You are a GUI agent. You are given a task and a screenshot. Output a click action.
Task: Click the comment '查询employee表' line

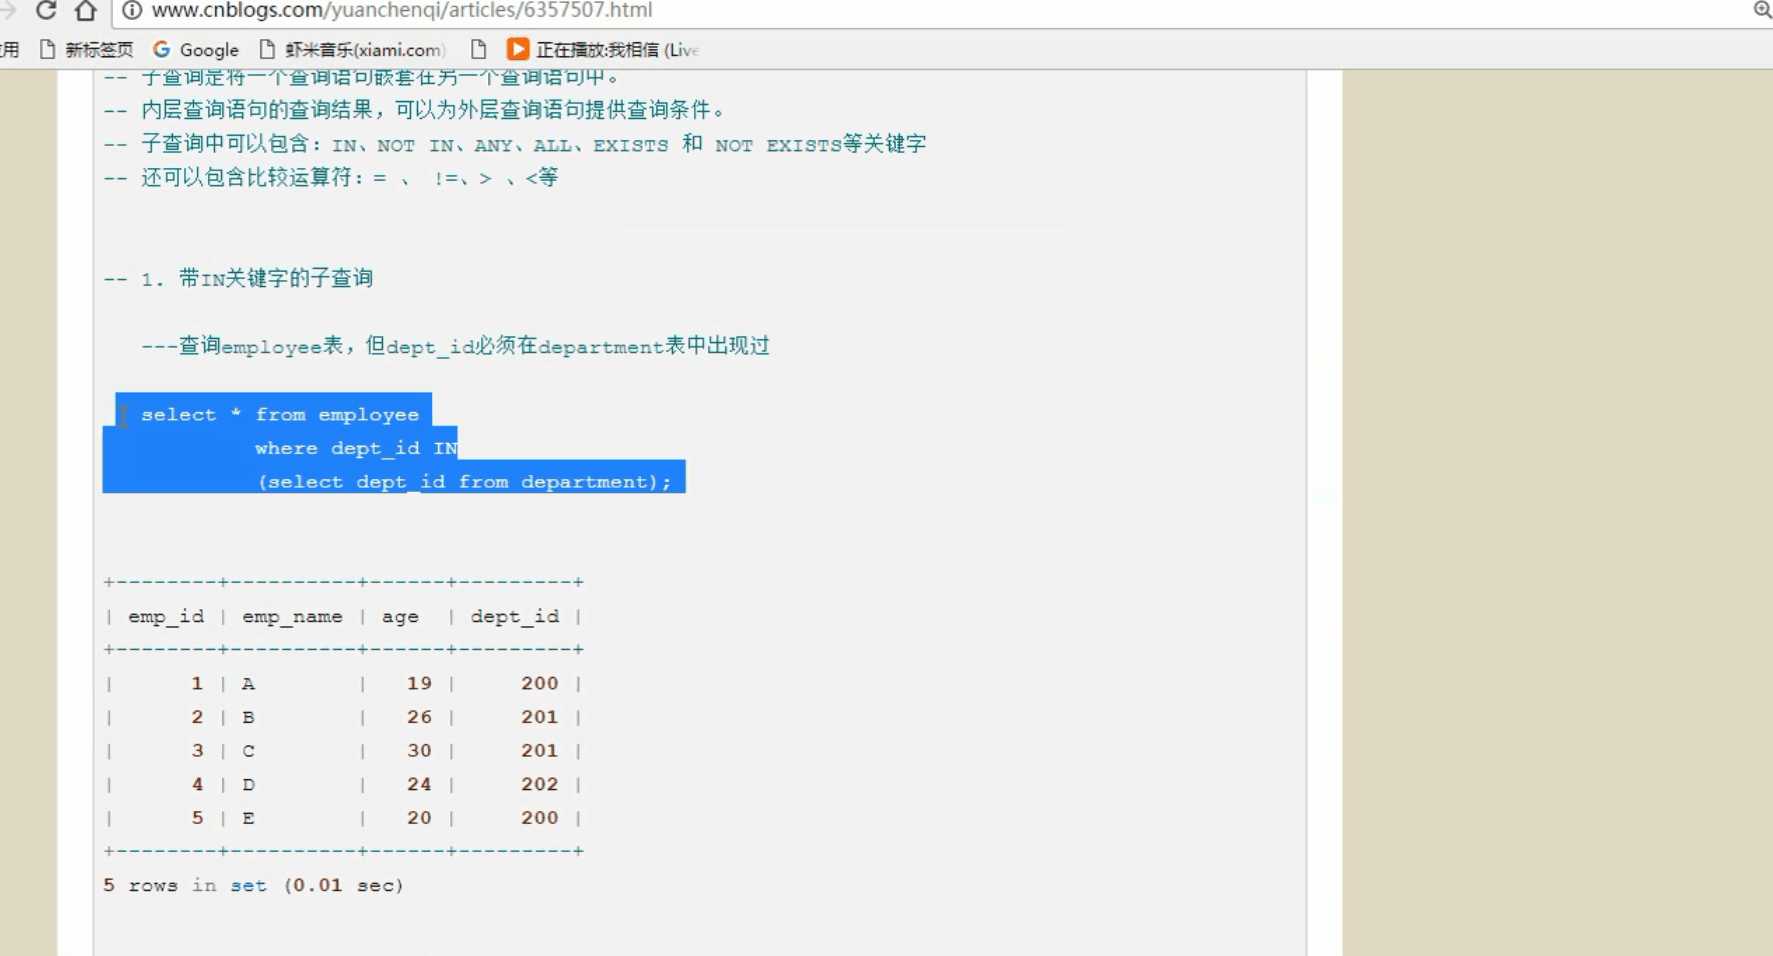point(455,346)
